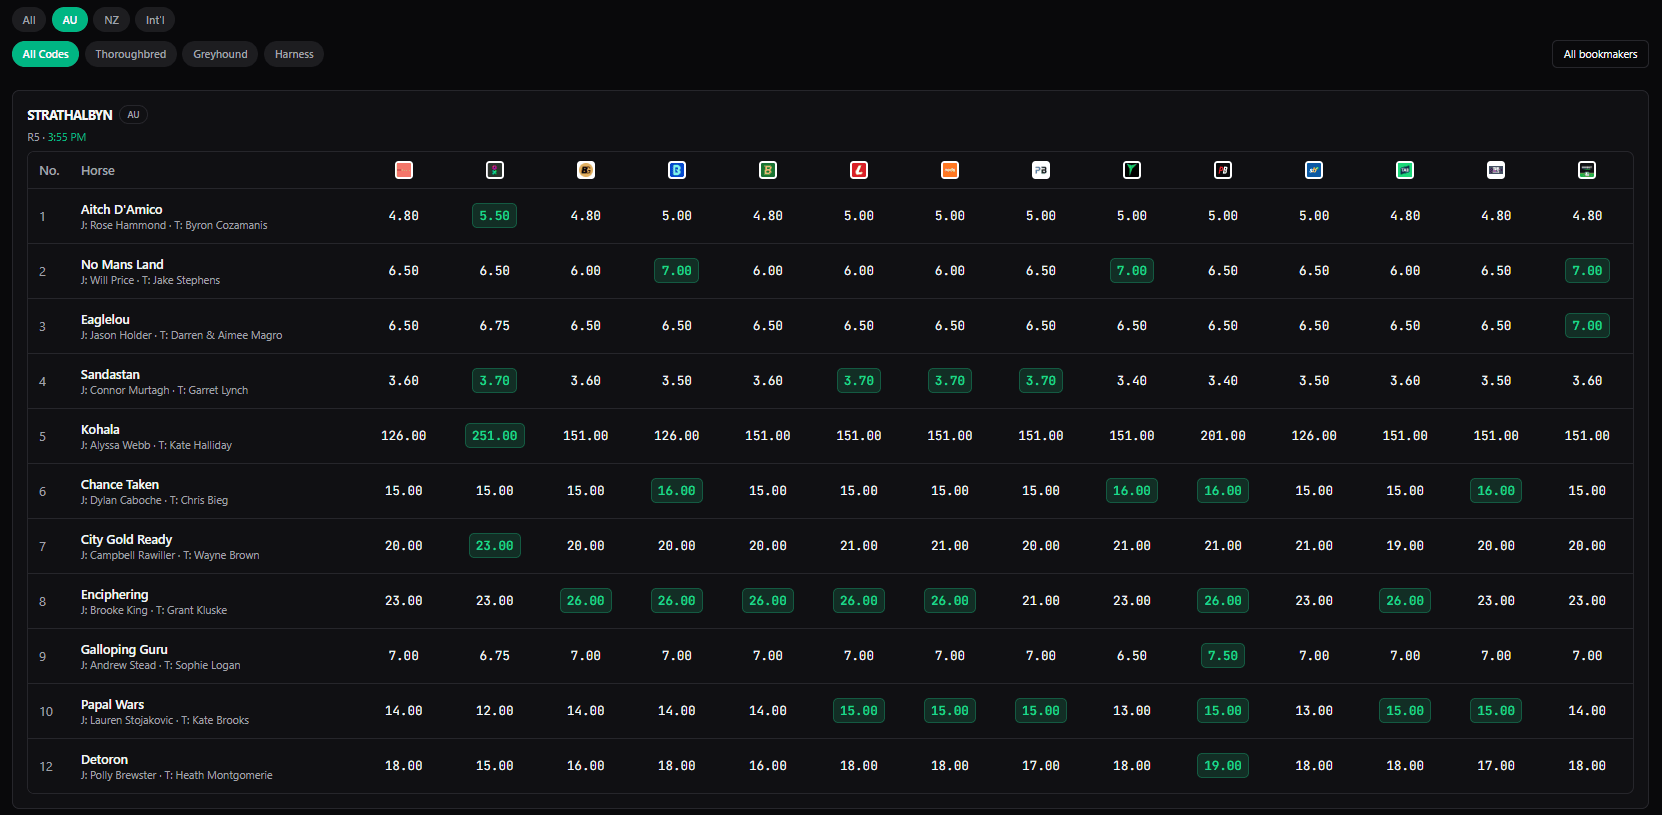
Task: Filter by Thoroughbred races
Action: point(131,54)
